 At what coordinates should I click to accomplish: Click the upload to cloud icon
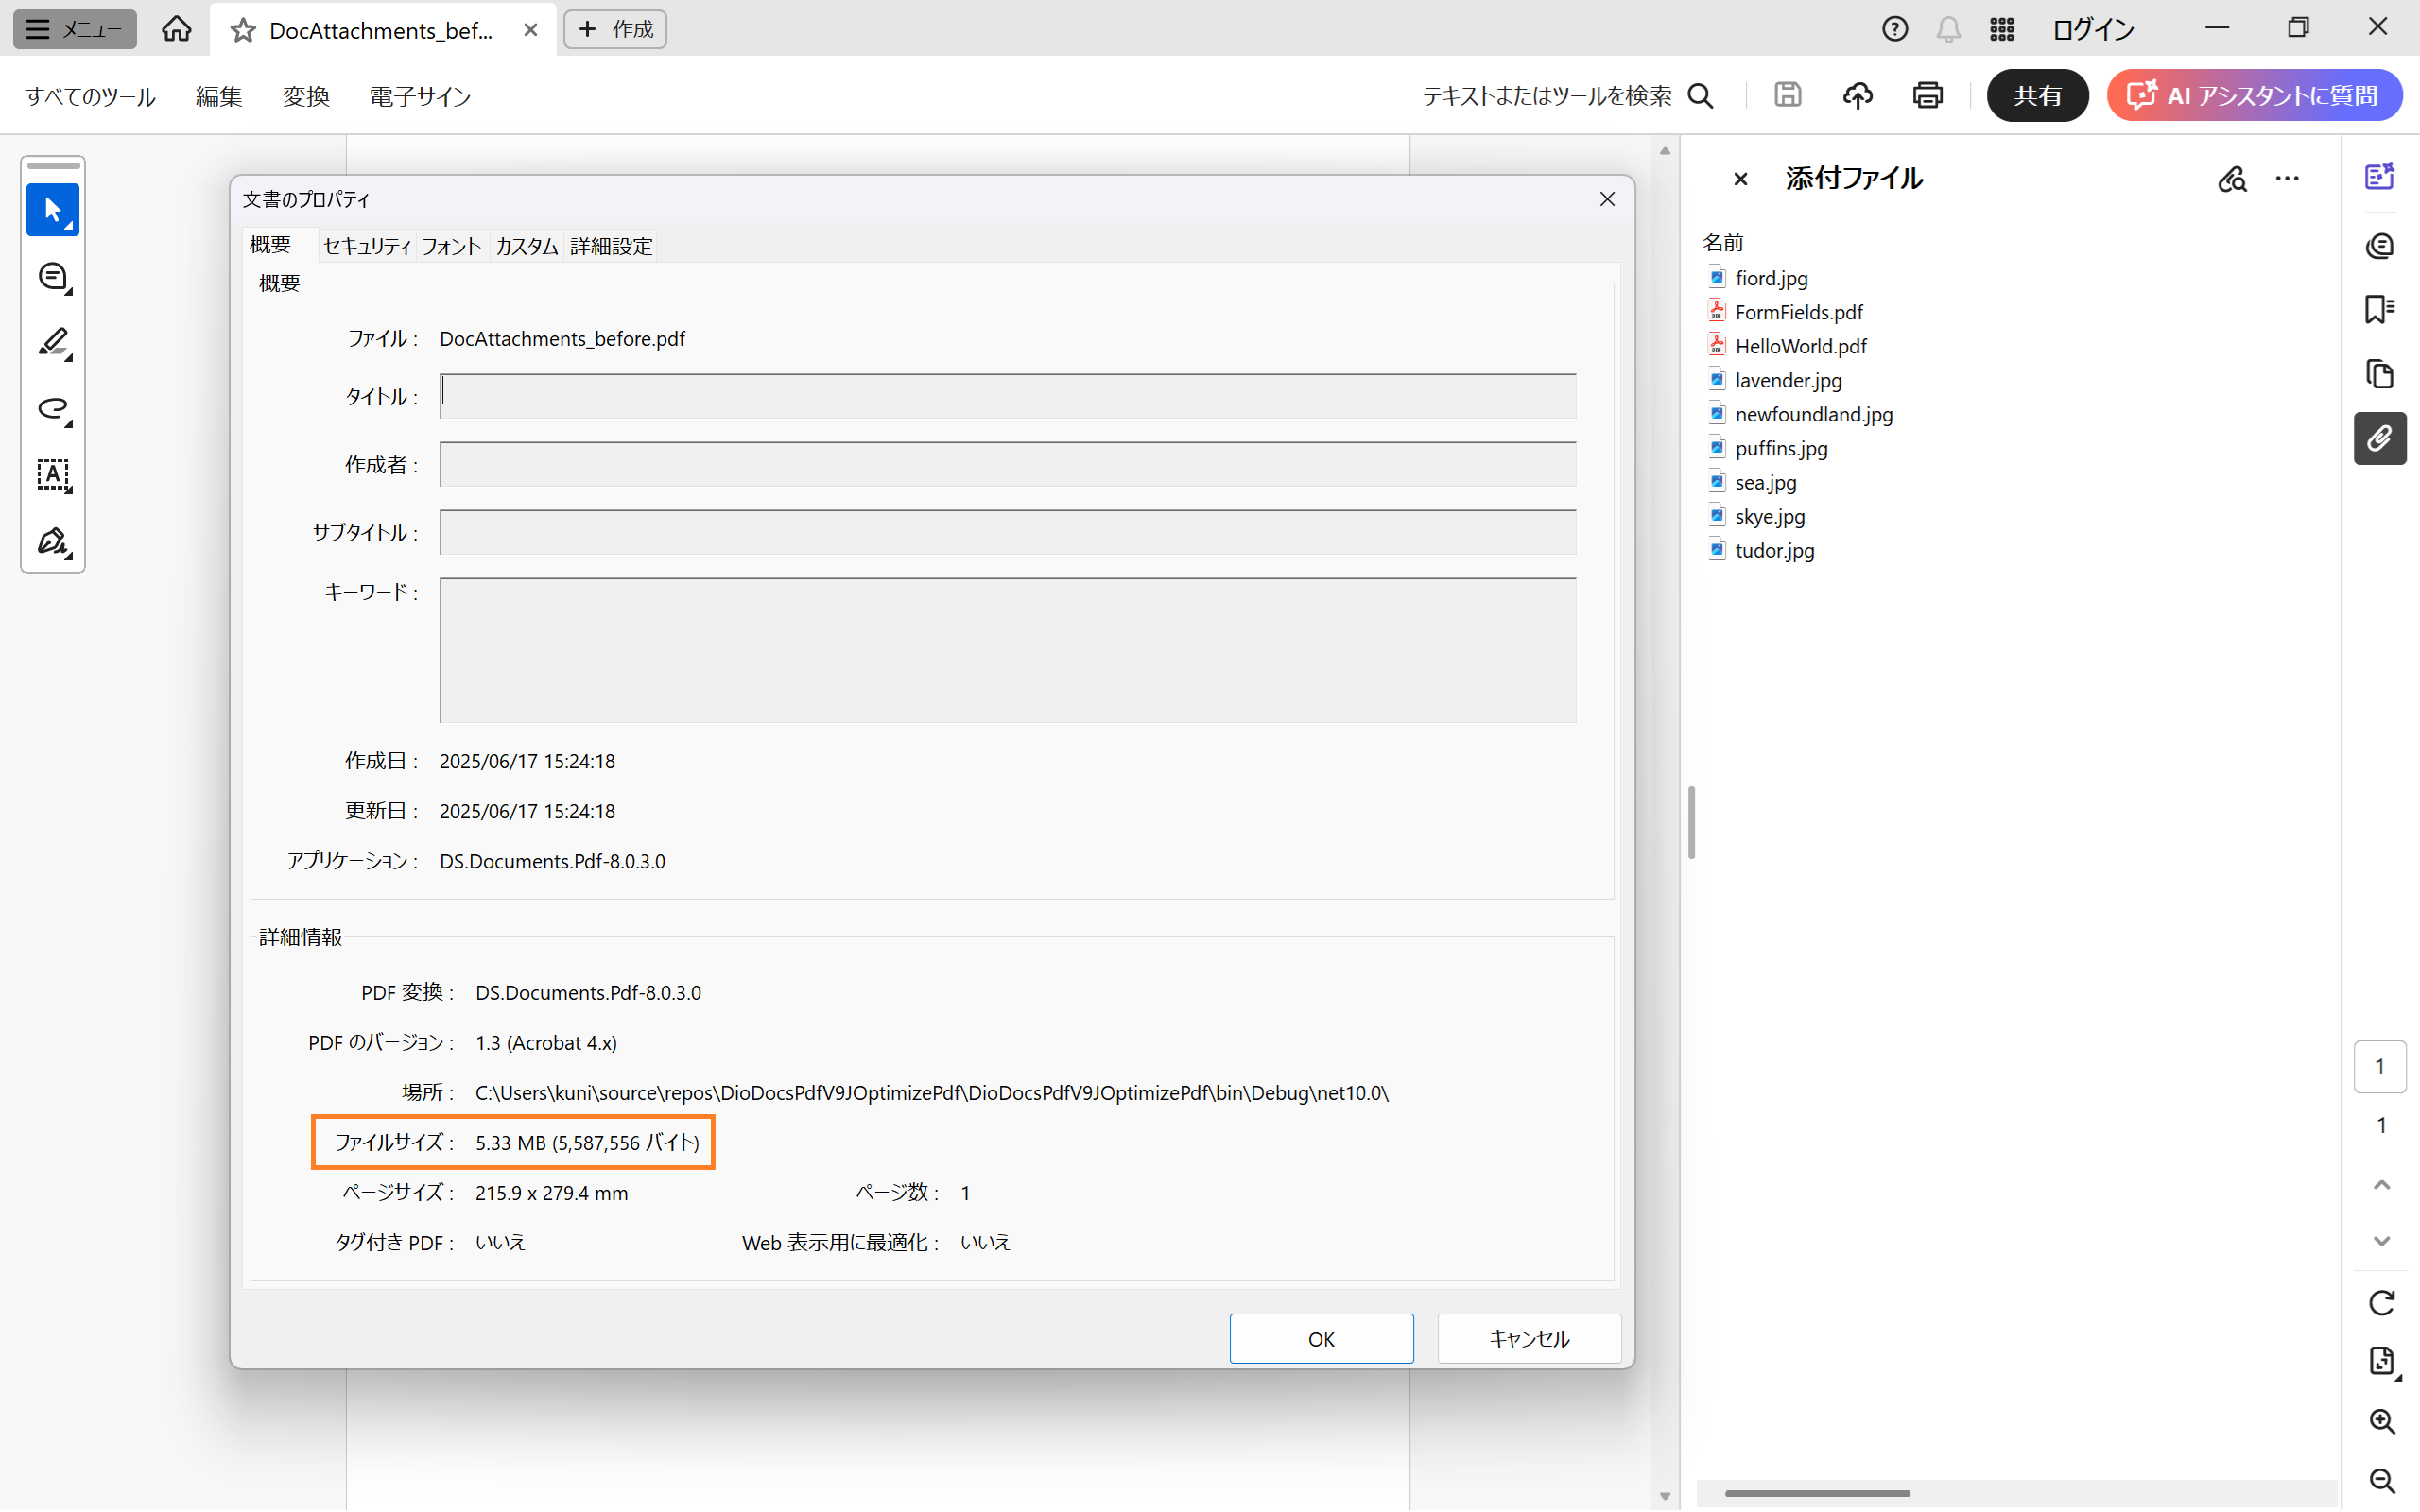(1857, 96)
